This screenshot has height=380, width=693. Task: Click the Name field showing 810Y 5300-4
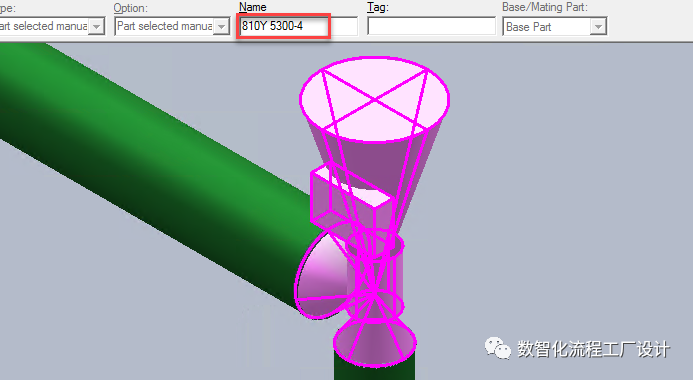click(x=298, y=27)
